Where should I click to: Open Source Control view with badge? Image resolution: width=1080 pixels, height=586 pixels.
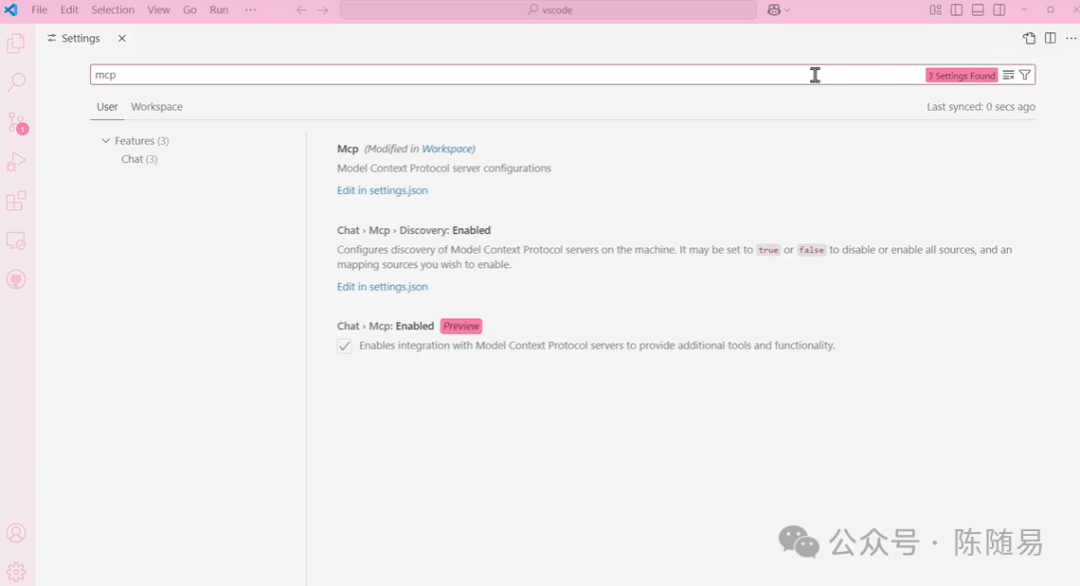[x=17, y=123]
